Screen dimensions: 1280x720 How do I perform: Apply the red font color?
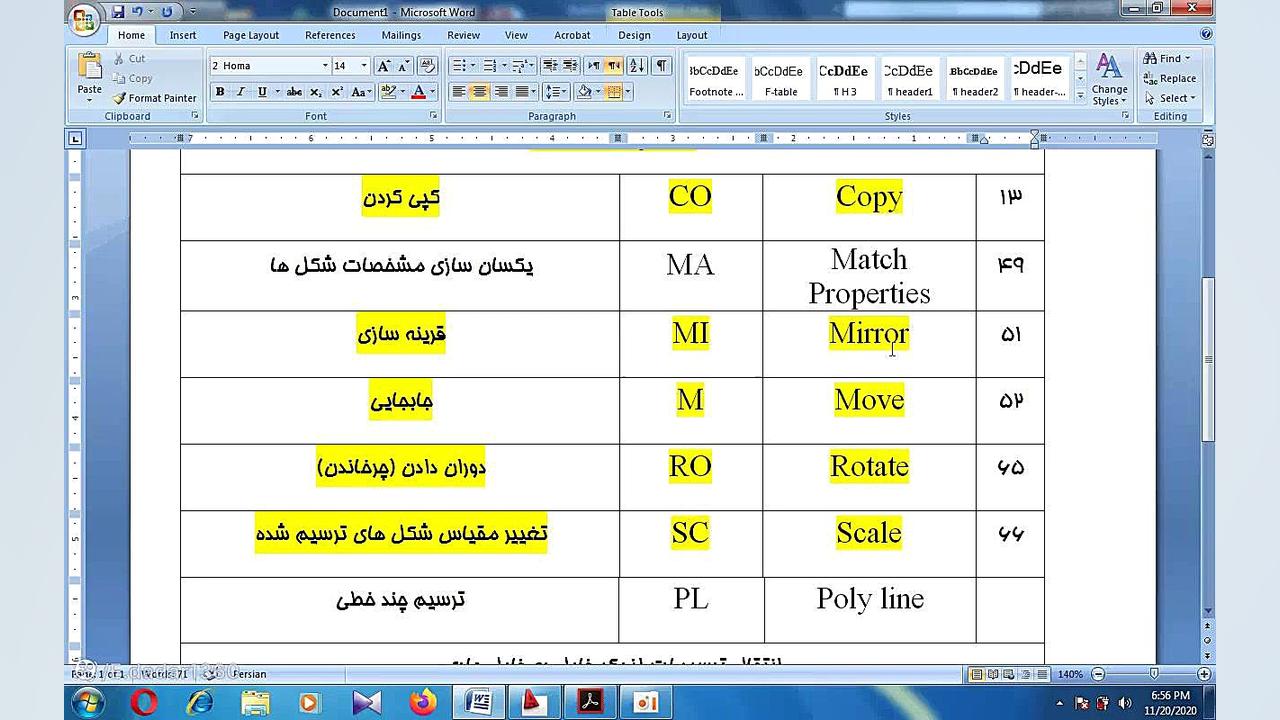coord(419,92)
